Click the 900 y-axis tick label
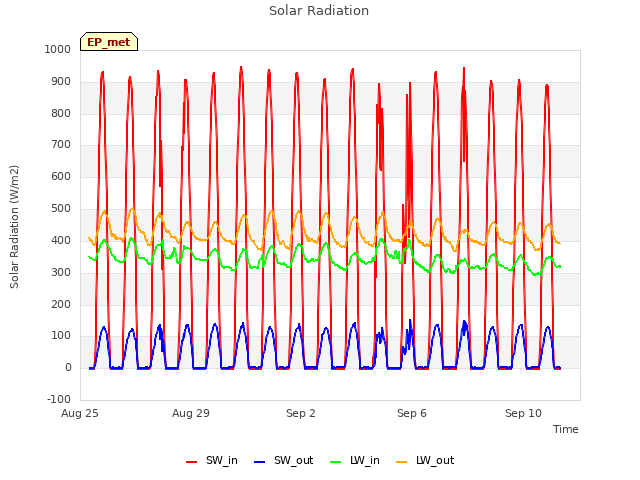The height and width of the screenshot is (480, 640). coord(61,82)
